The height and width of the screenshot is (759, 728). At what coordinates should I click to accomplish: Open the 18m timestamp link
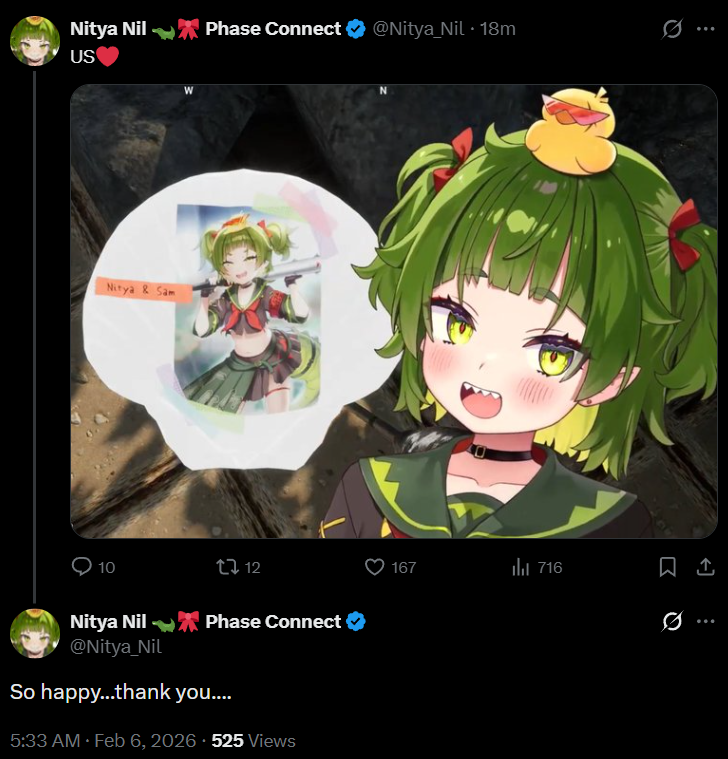click(x=498, y=29)
